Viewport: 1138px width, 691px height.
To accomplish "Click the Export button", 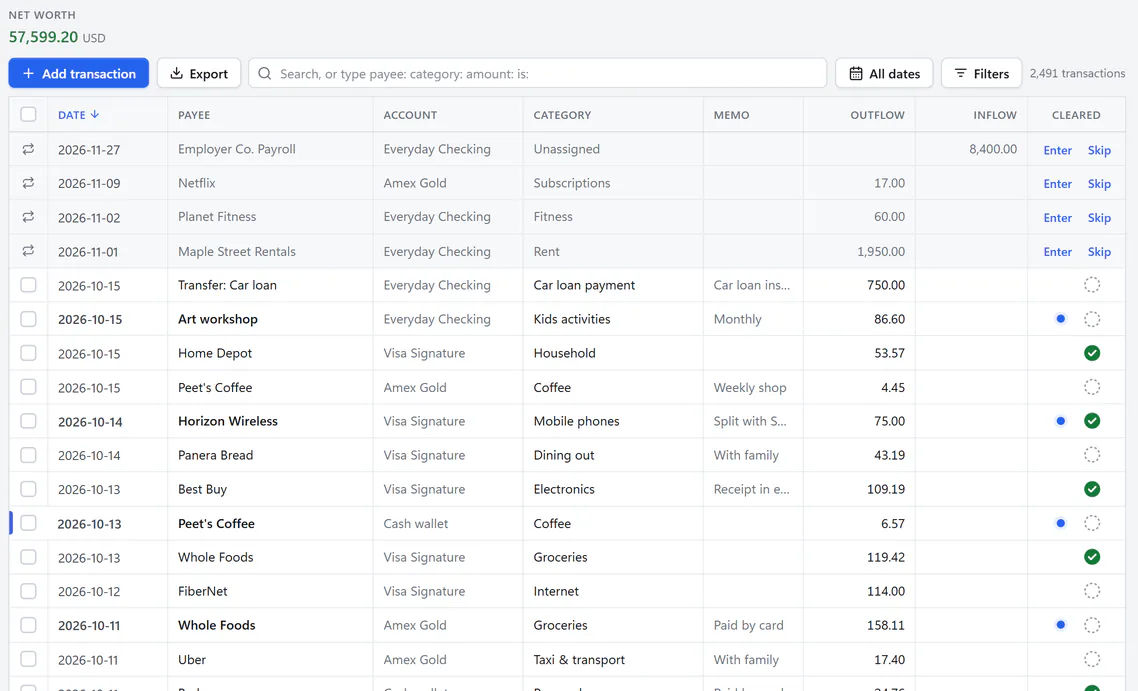I will pyautogui.click(x=199, y=73).
